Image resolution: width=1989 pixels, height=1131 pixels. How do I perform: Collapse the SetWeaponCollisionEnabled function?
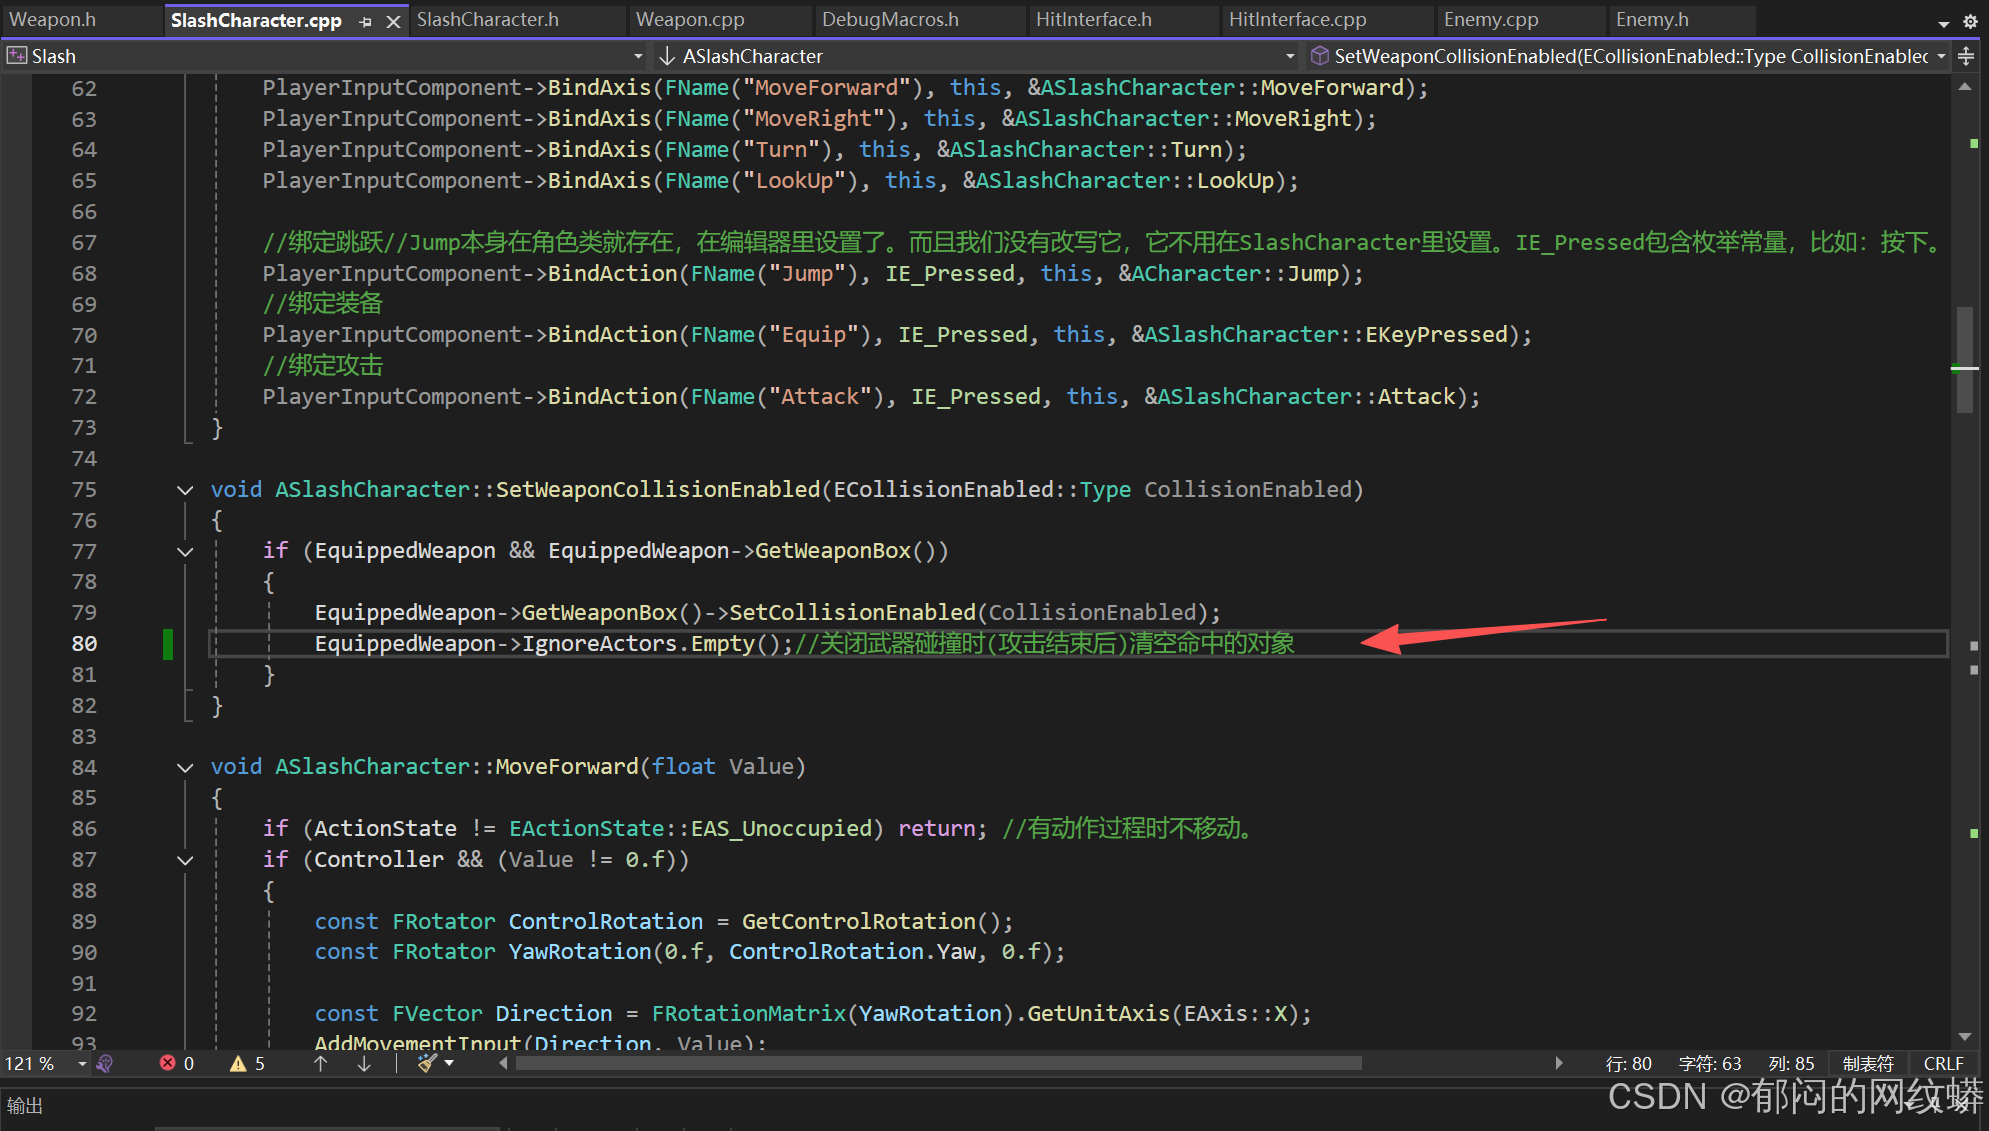tap(185, 490)
